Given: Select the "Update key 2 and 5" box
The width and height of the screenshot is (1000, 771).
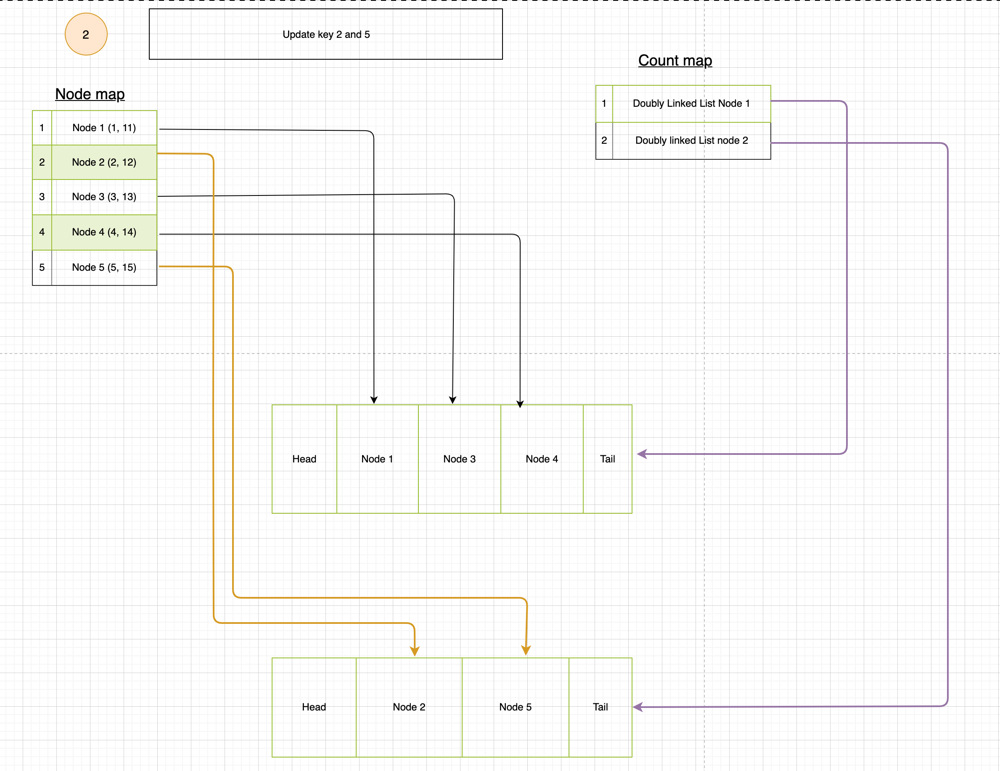Looking at the screenshot, I should 326,35.
